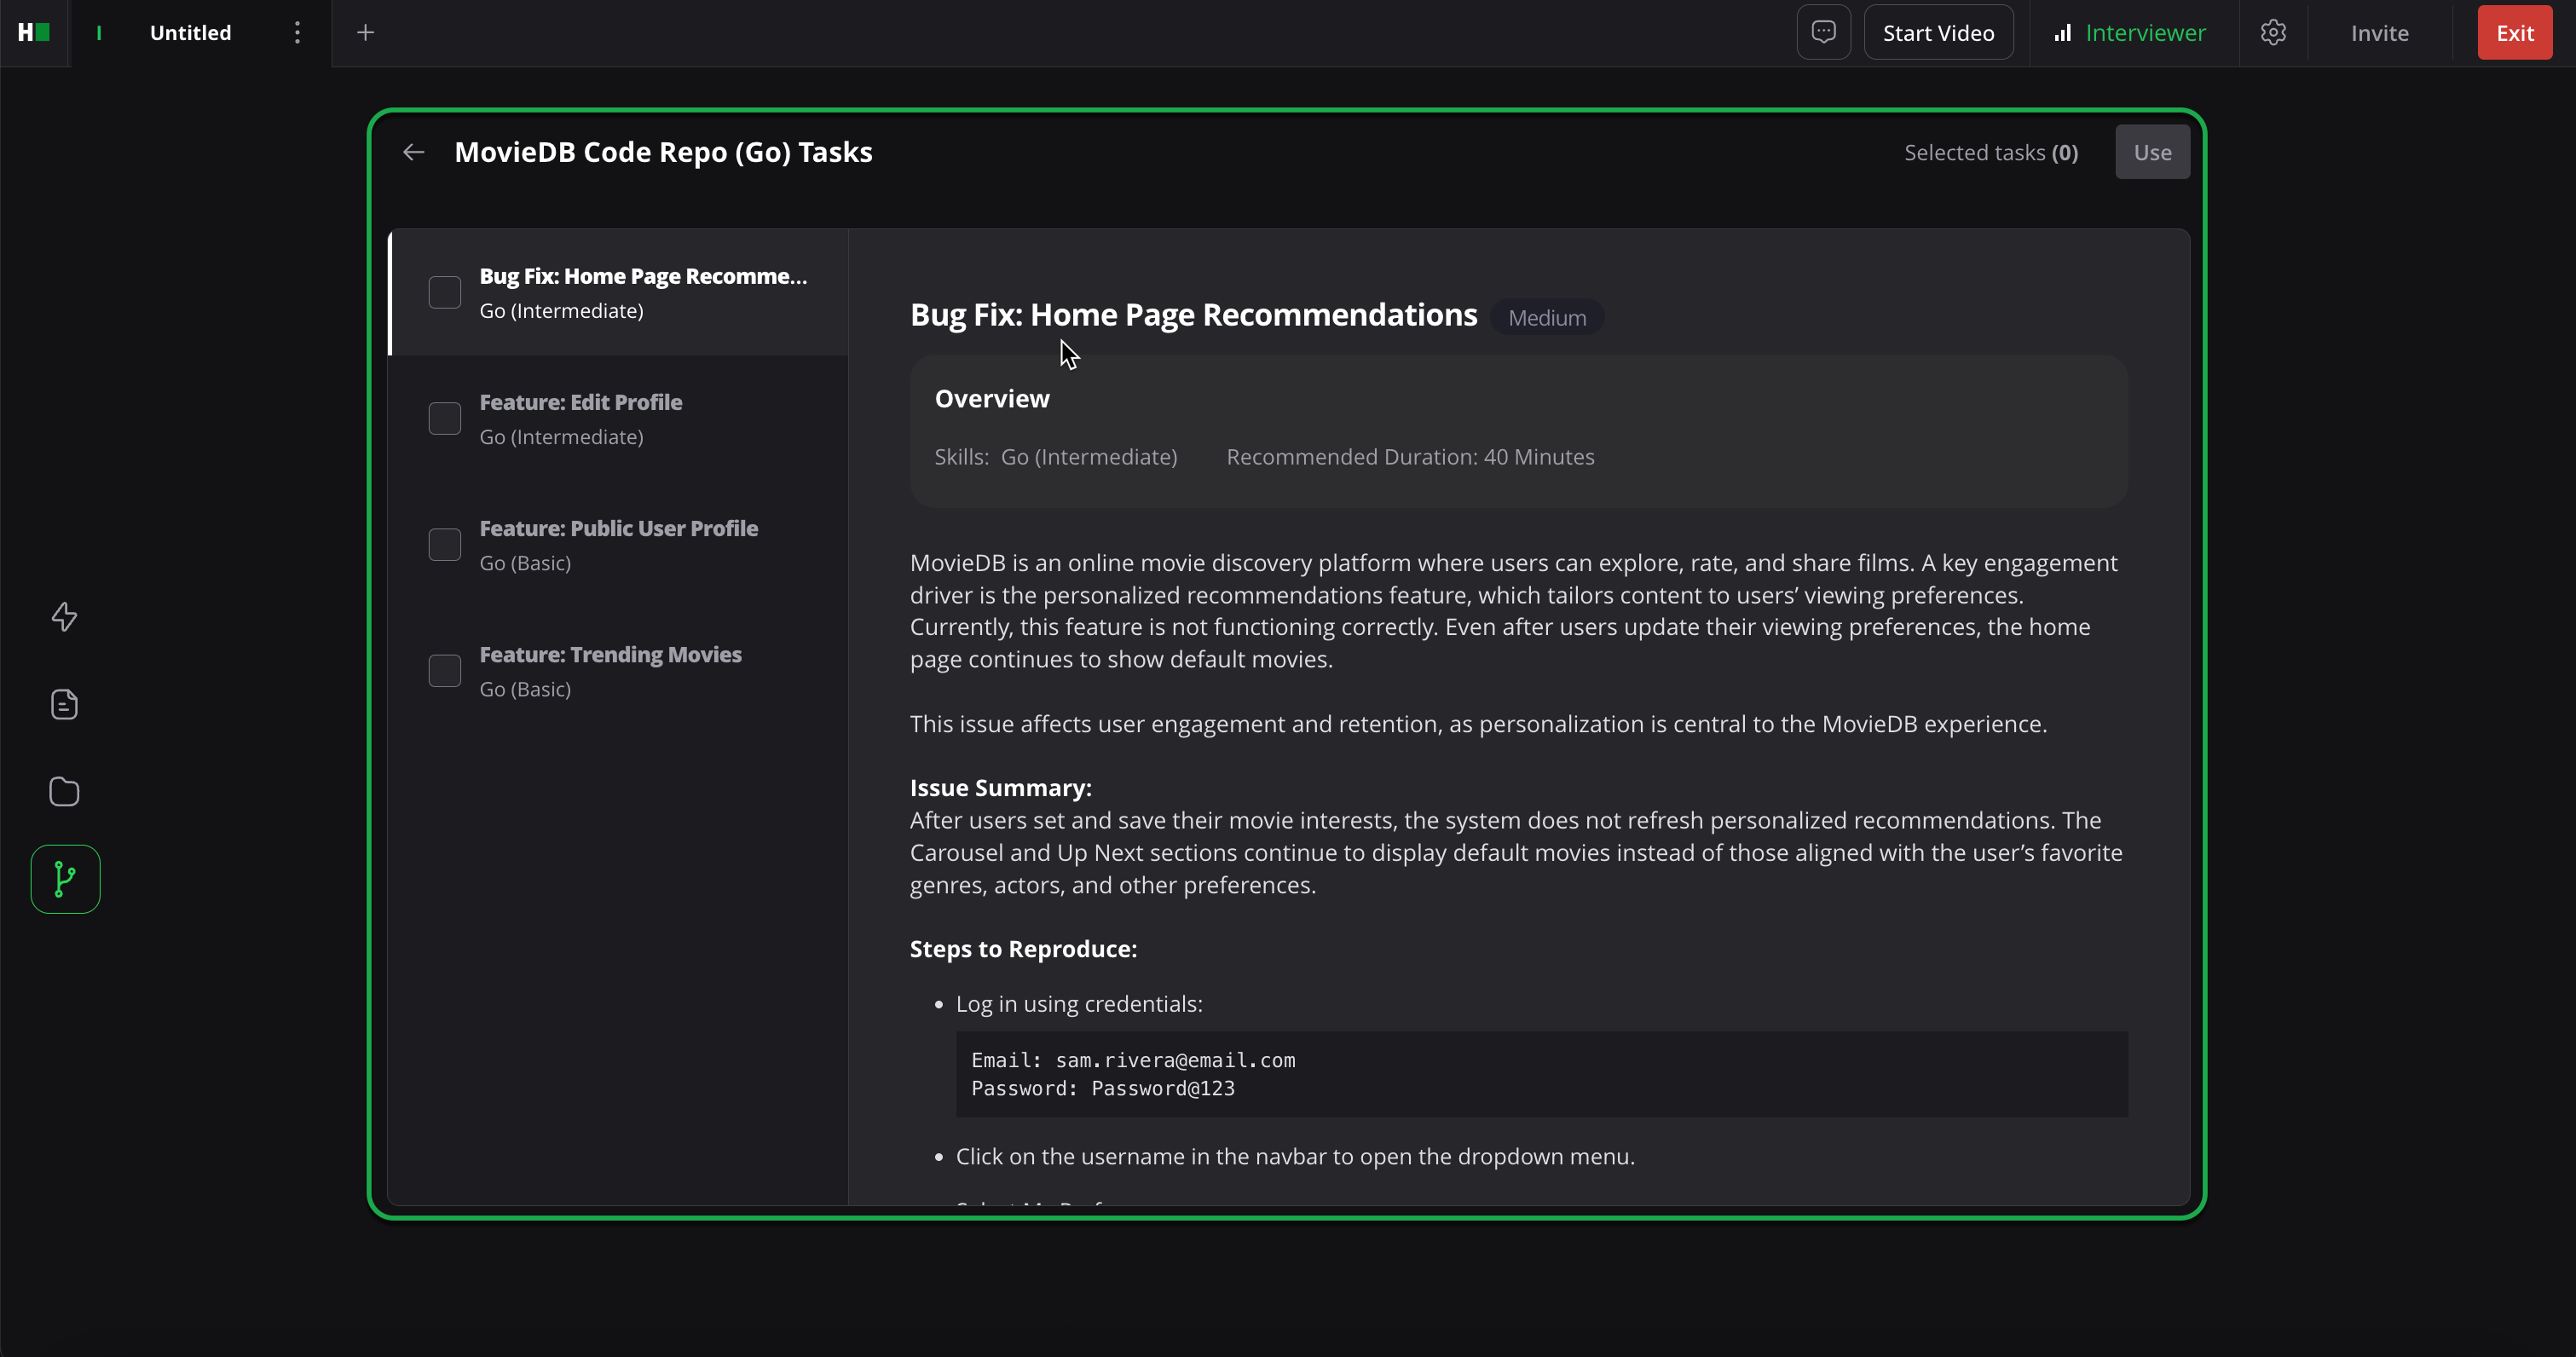
Task: Open the folder files sidebar icon
Action: click(x=64, y=792)
